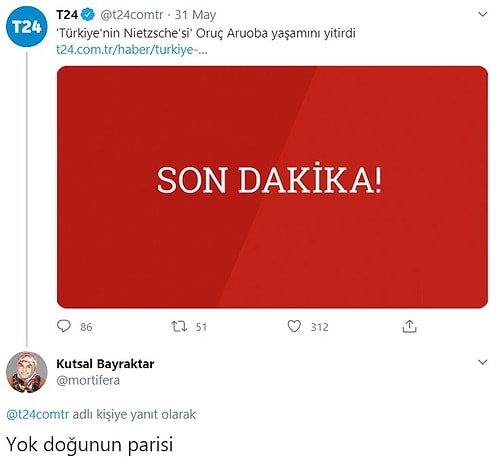Expand the Kutsal Bayraktar reply options chevron

(x=482, y=362)
